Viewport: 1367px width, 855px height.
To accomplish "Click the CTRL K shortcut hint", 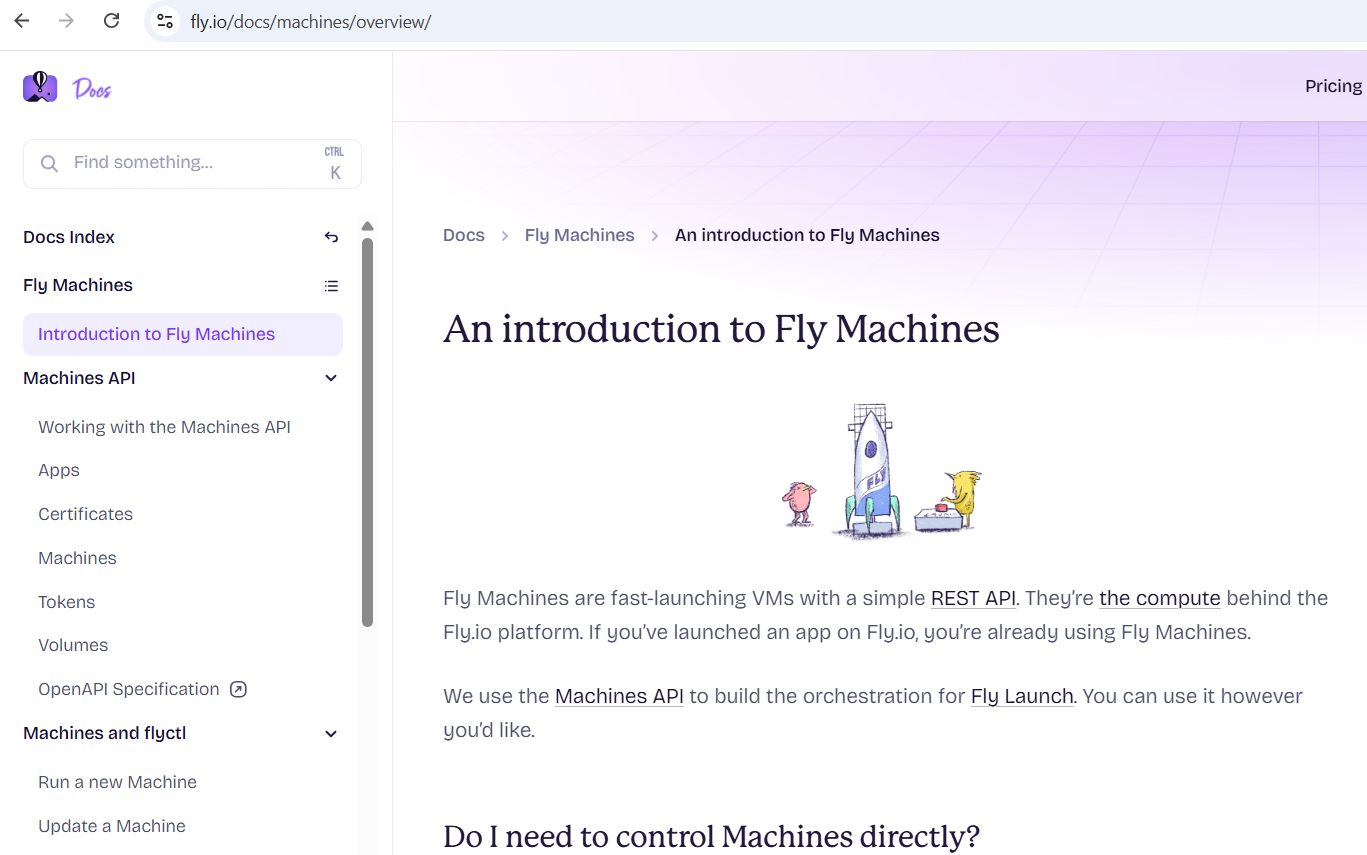I will point(334,164).
